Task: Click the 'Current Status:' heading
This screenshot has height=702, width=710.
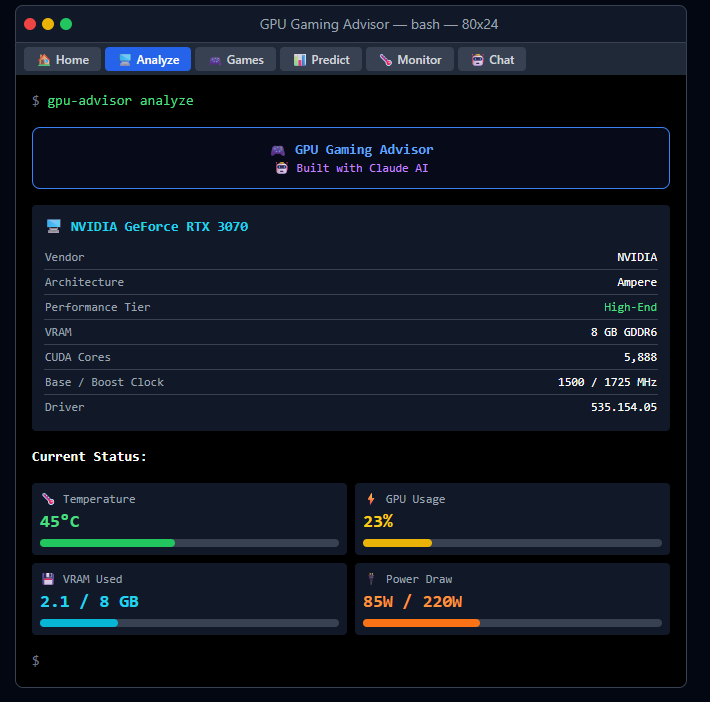Action: coord(89,457)
